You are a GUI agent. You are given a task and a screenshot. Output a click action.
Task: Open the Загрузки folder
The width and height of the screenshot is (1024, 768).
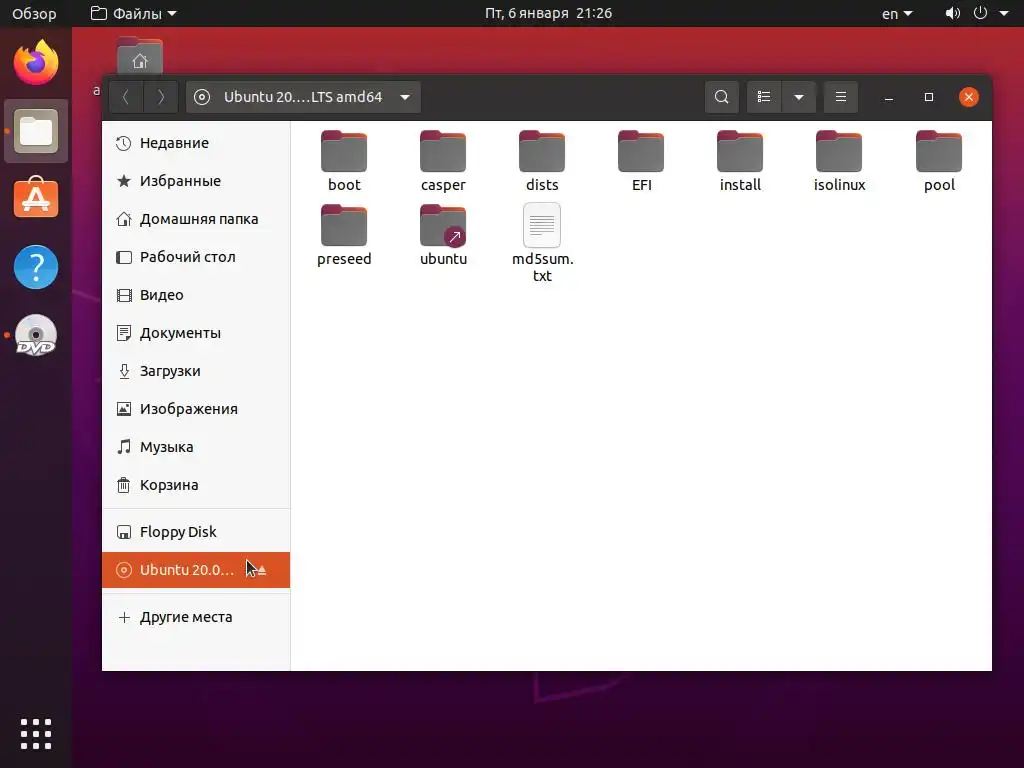196,371
